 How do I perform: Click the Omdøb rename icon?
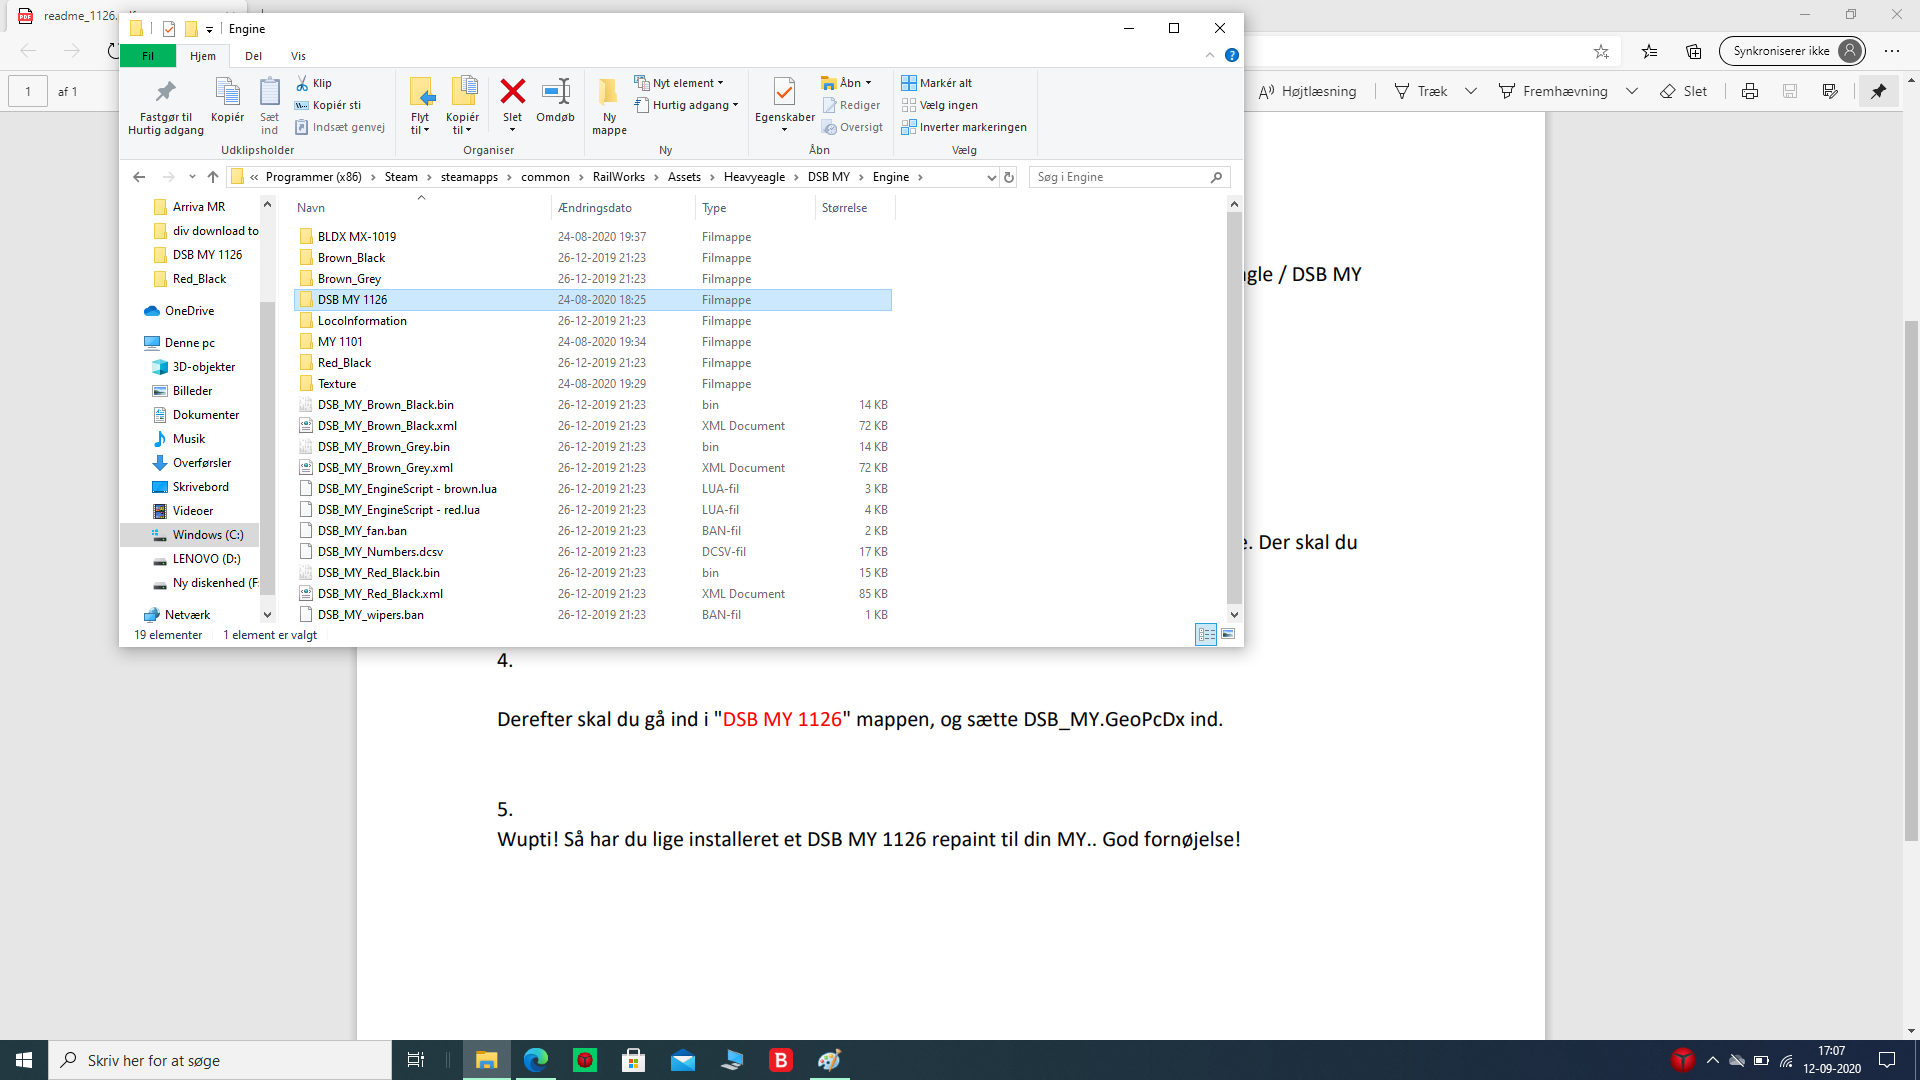(555, 92)
